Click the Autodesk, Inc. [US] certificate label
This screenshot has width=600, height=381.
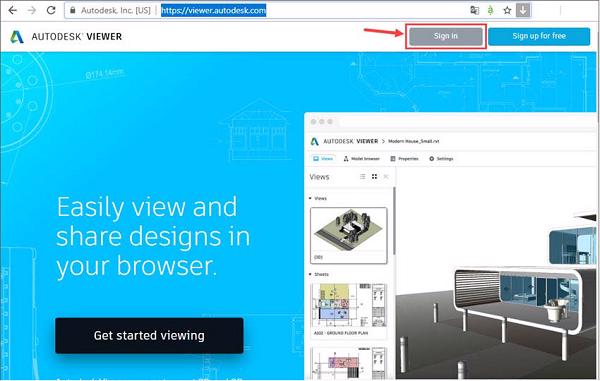[x=116, y=11]
